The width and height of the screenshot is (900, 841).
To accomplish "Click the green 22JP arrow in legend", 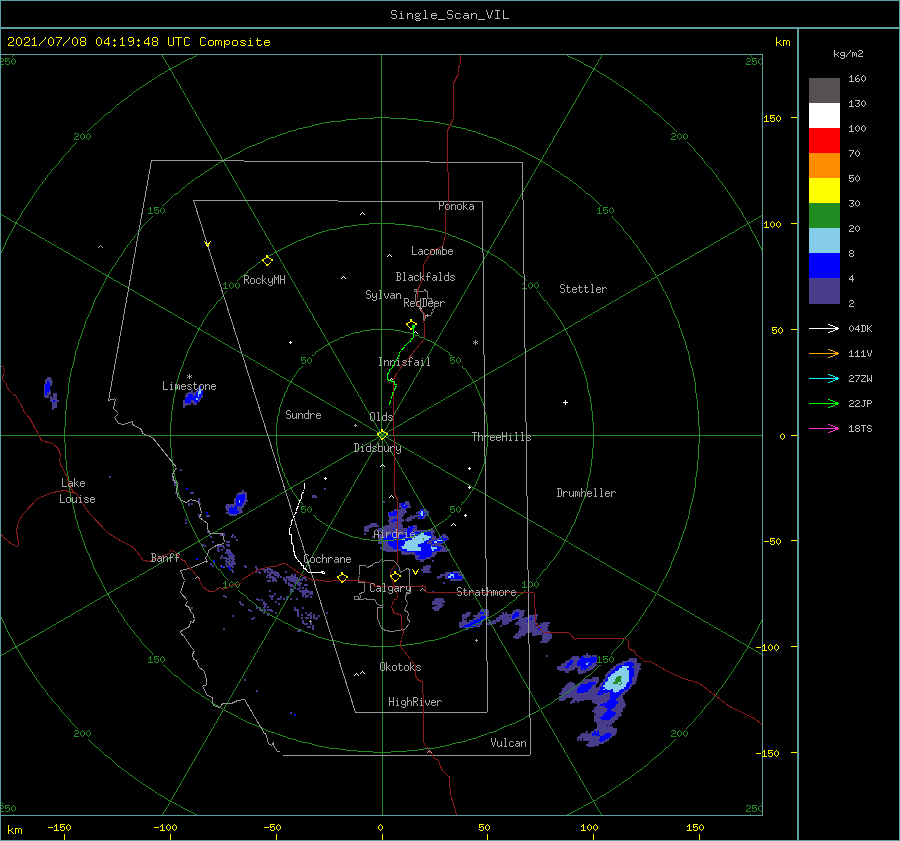I will click(824, 404).
